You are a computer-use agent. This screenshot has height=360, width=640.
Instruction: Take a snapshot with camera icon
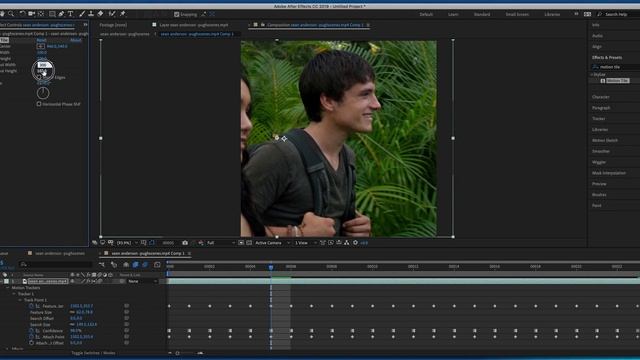click(x=185, y=243)
